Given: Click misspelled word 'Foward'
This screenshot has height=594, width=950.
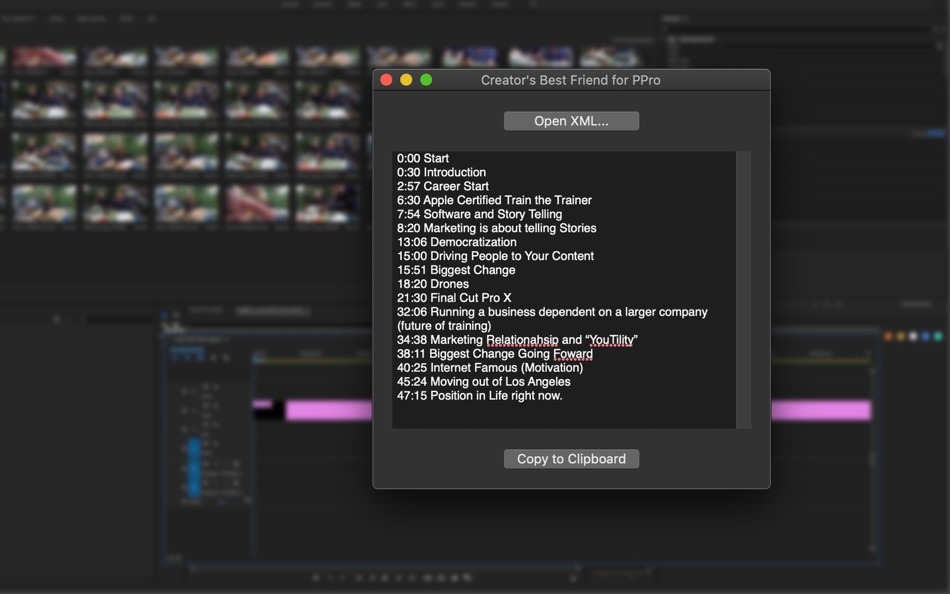Looking at the screenshot, I should 573,353.
